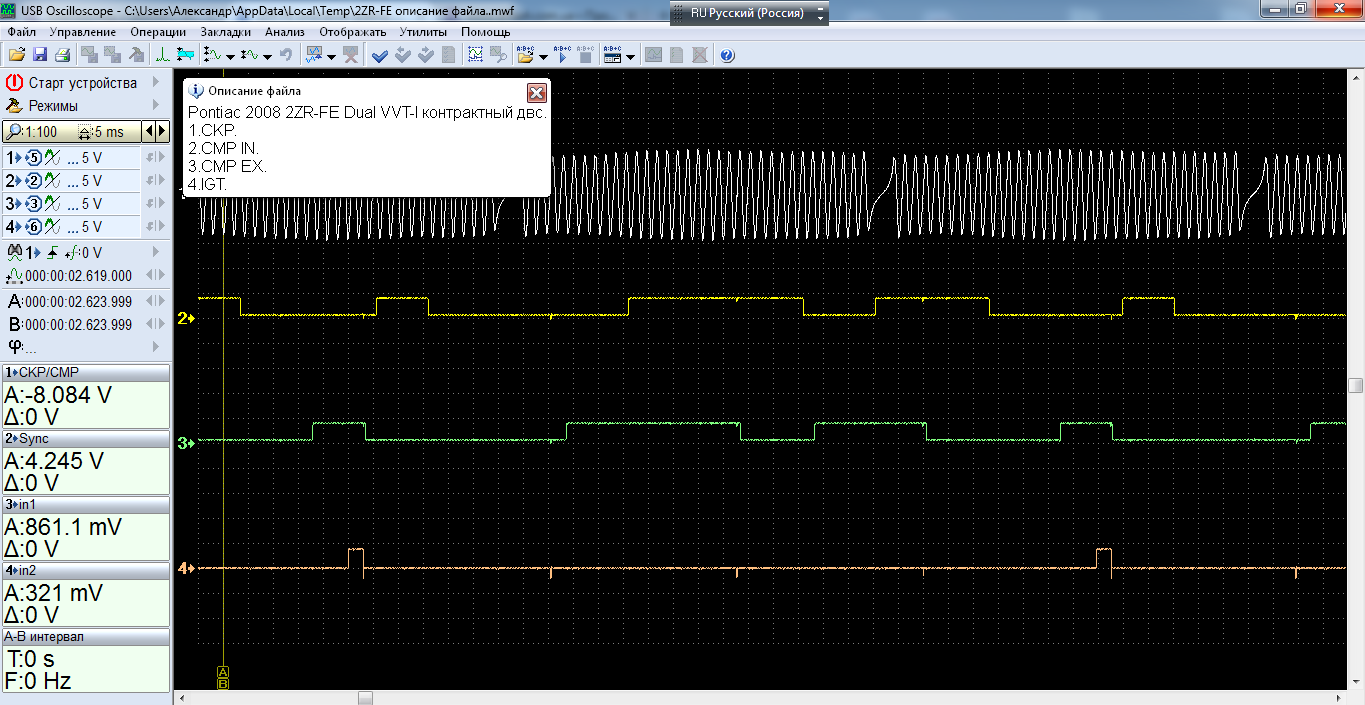Click the printer icon in the toolbar
Image resolution: width=1365 pixels, height=705 pixels.
click(x=62, y=55)
